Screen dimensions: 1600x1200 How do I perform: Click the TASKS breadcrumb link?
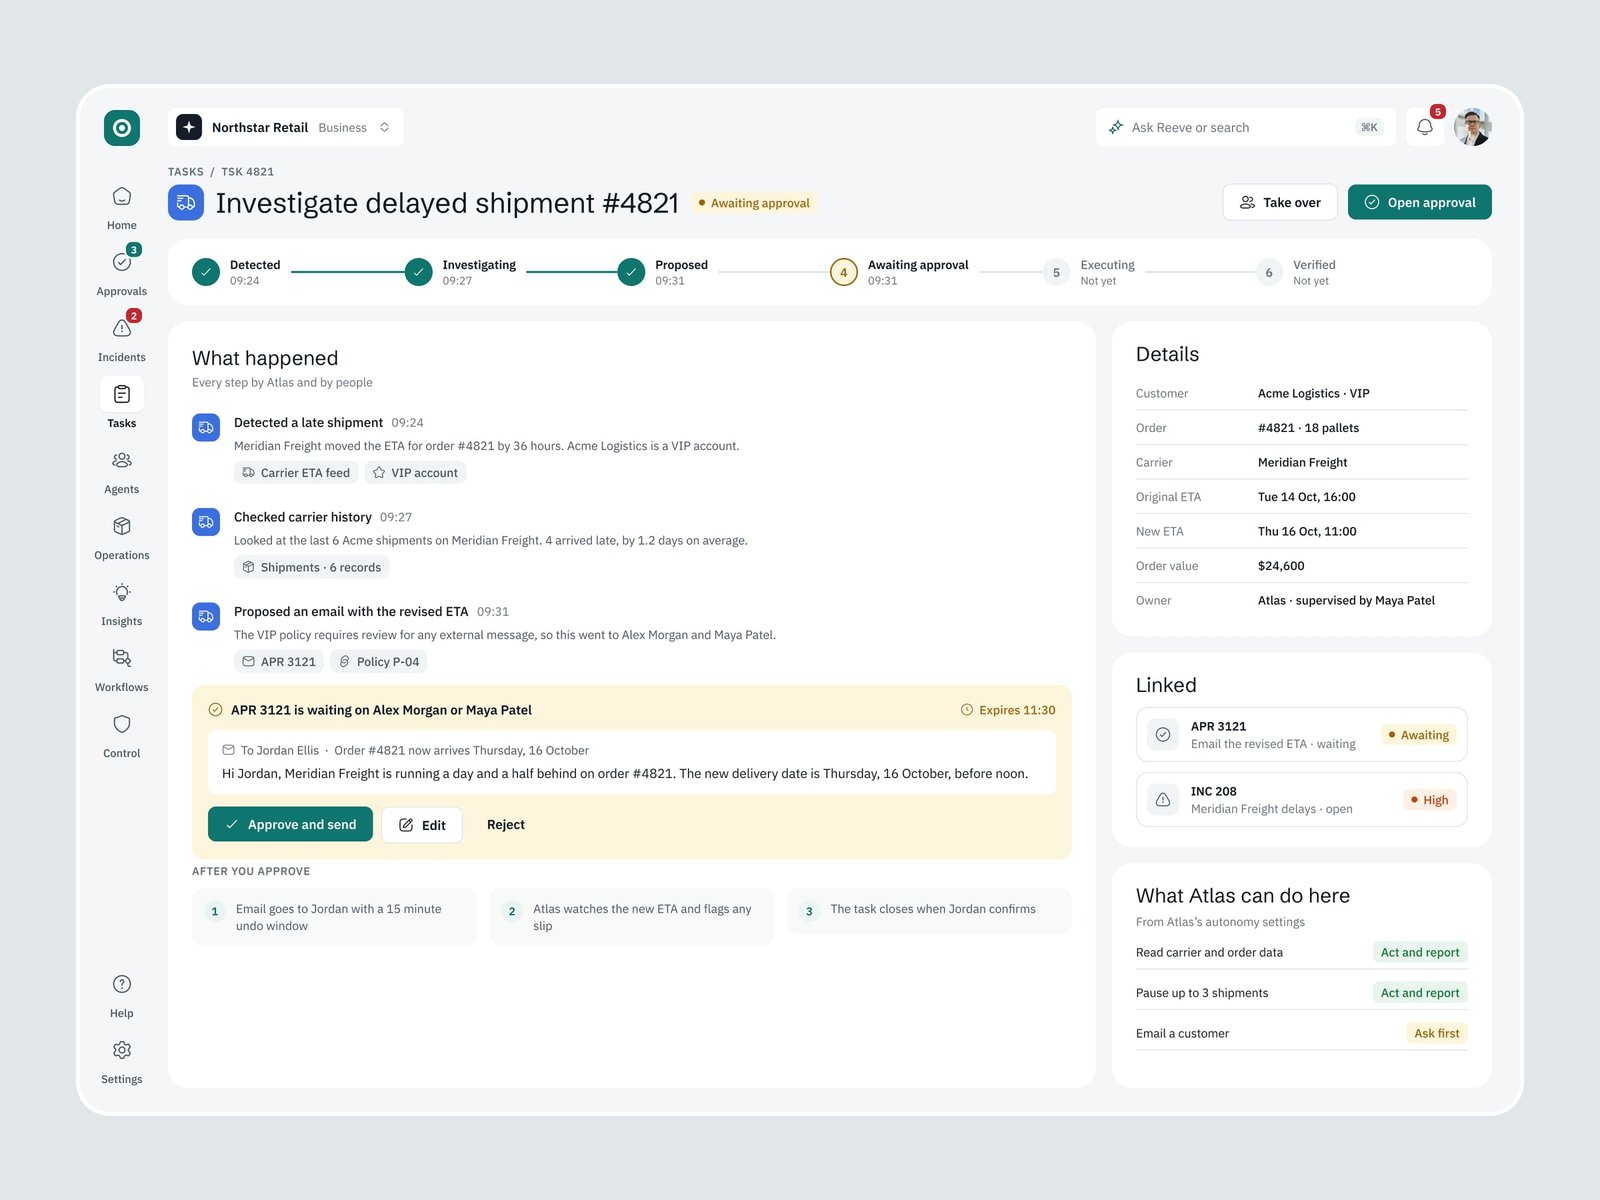186,172
